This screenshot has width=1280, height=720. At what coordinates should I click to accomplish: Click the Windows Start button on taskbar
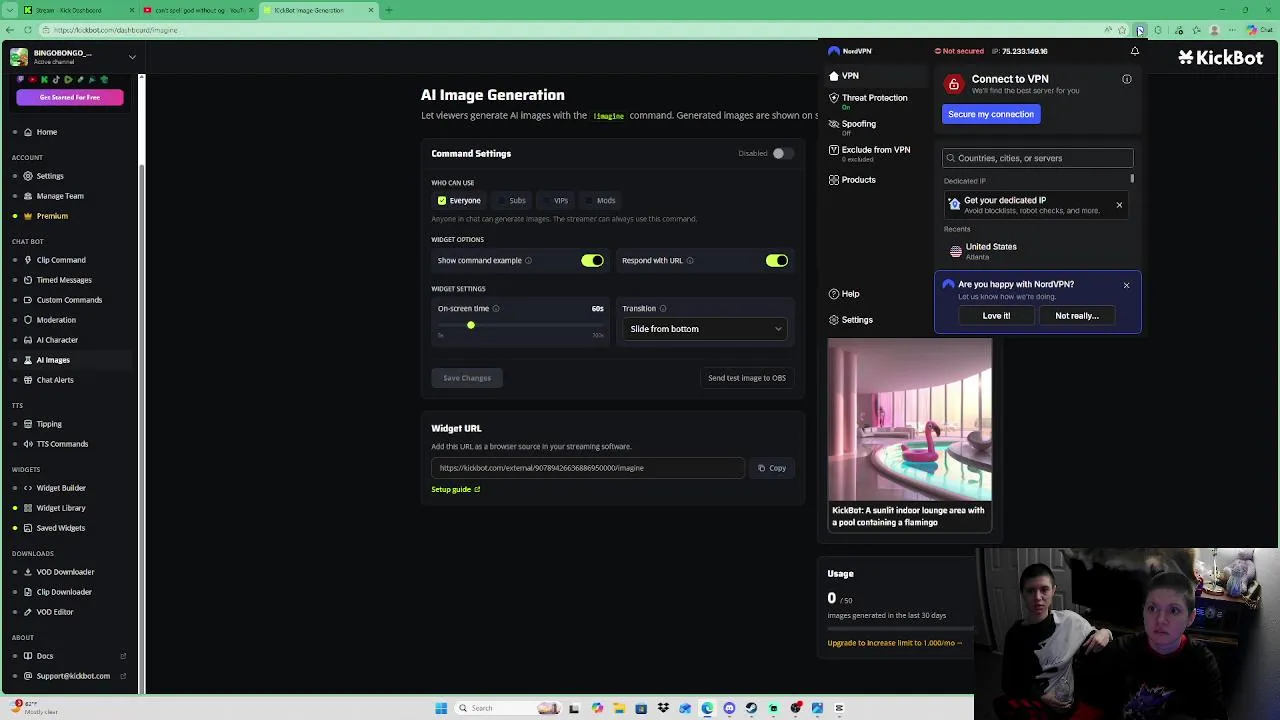coord(441,708)
